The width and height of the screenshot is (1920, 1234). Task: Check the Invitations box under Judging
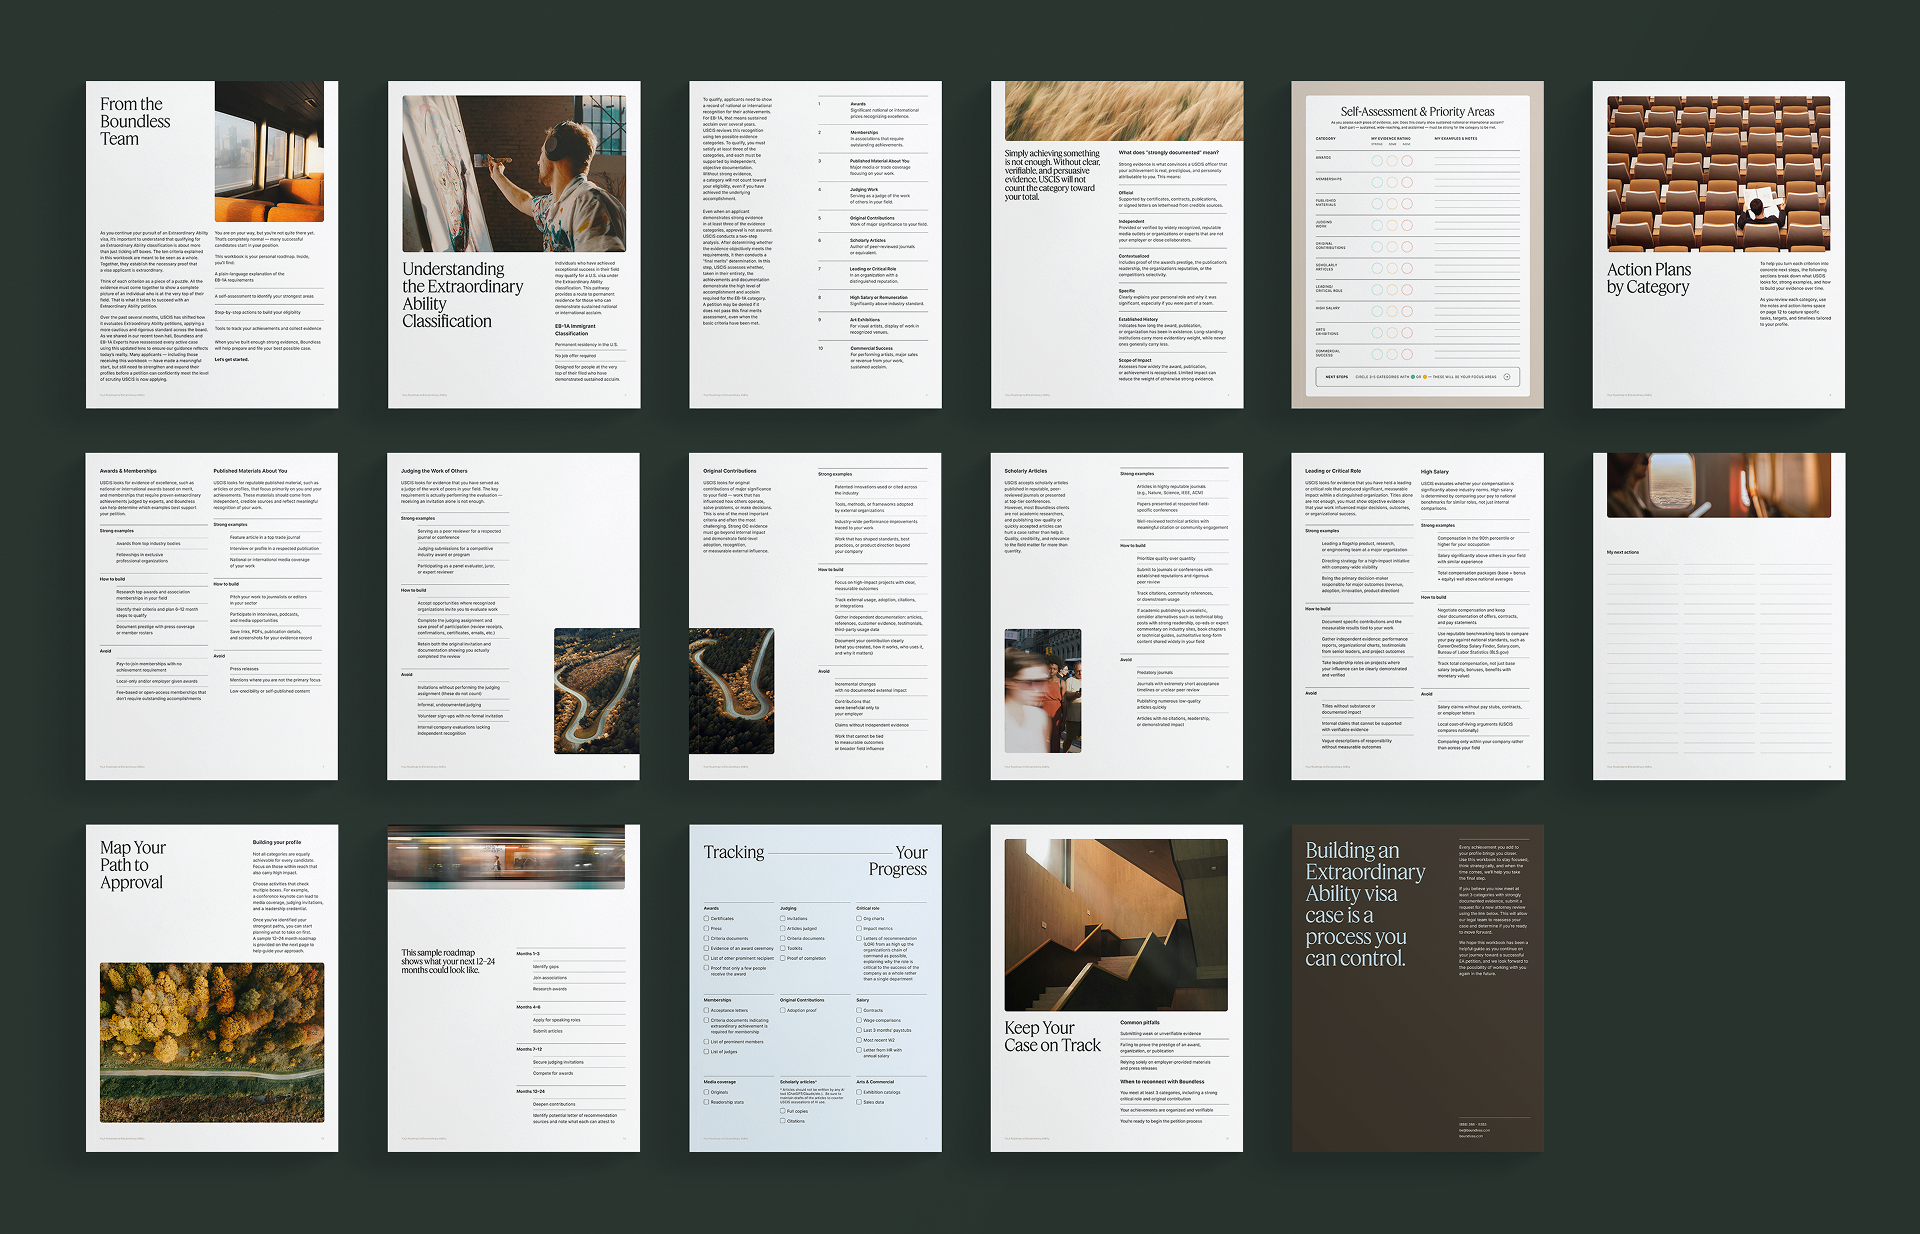[783, 918]
